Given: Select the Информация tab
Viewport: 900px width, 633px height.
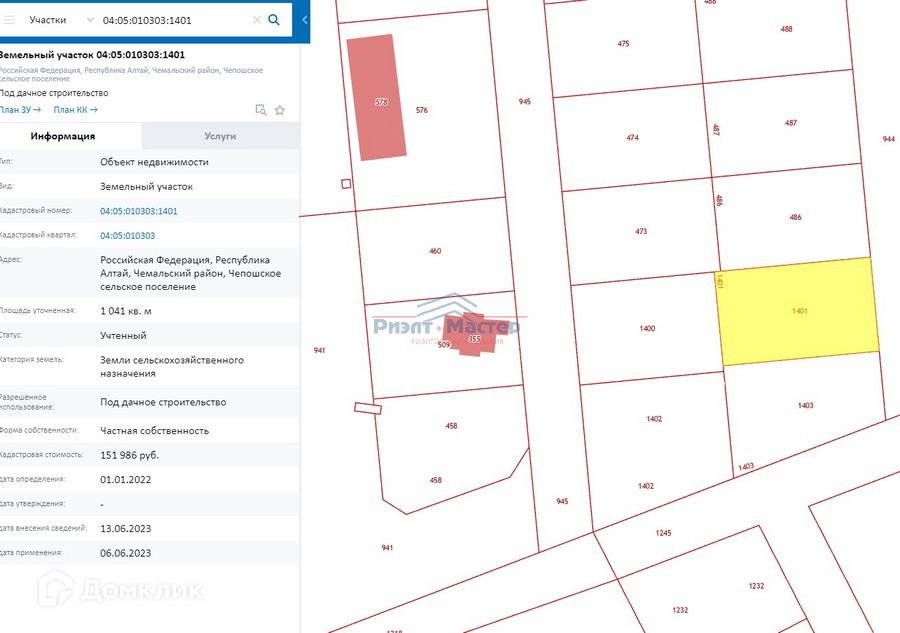Looking at the screenshot, I should [x=63, y=136].
